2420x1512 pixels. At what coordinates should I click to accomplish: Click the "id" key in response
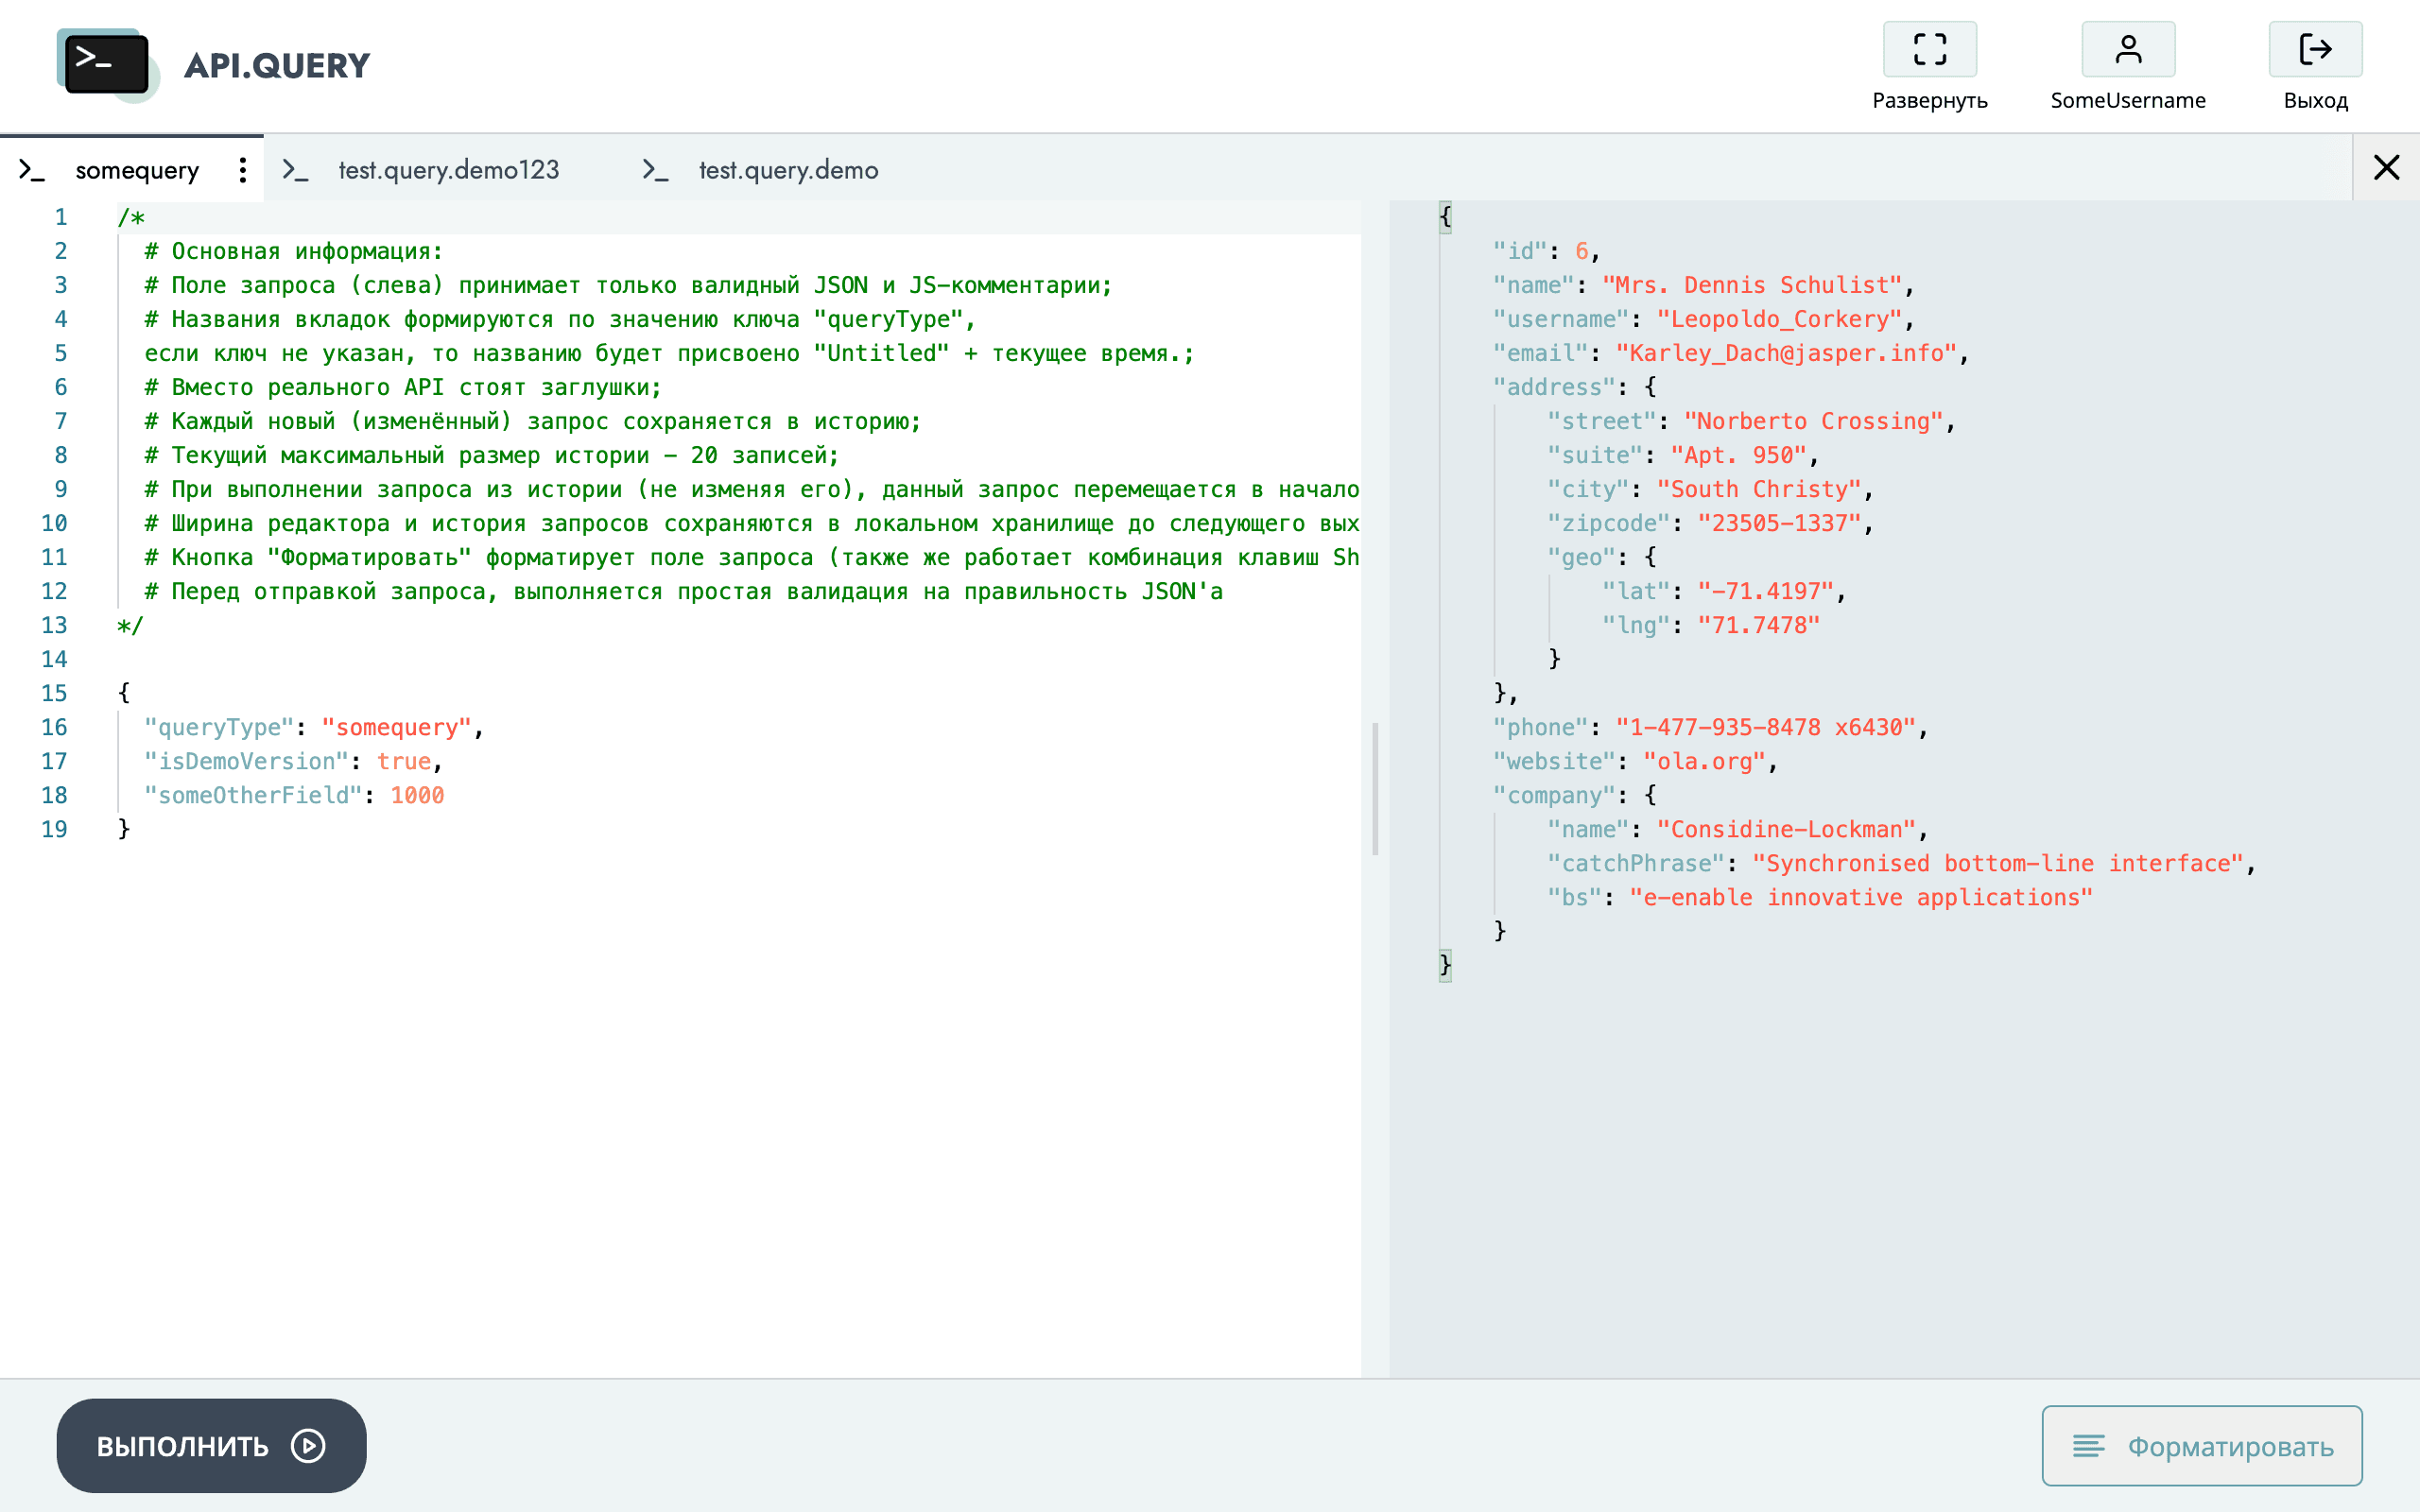[x=1519, y=251]
